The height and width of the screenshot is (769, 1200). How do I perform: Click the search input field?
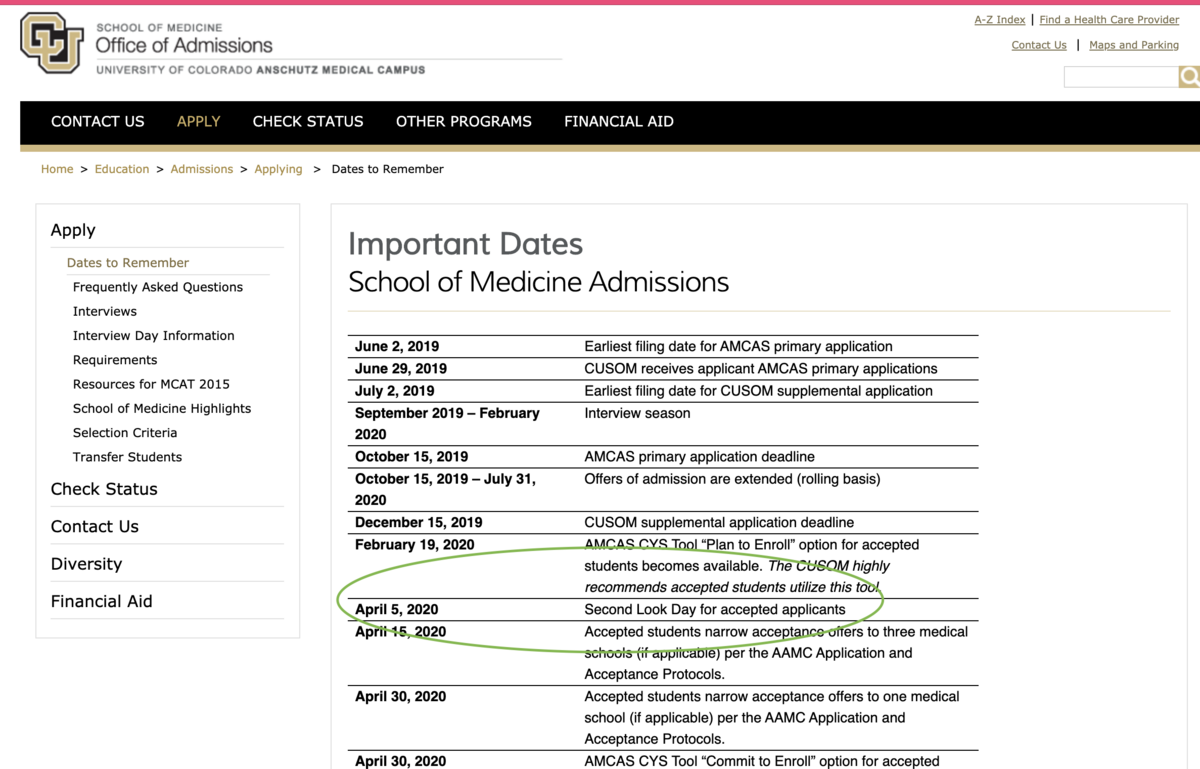point(1120,77)
